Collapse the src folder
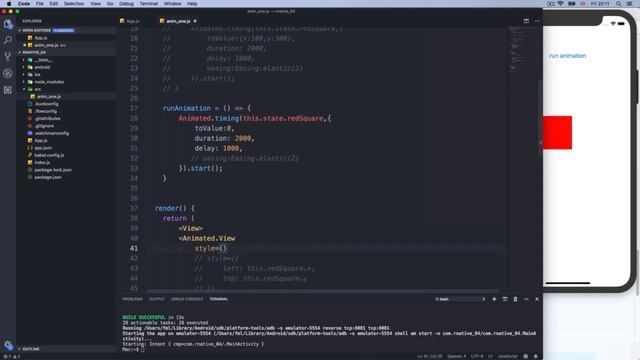The height and width of the screenshot is (360, 640). [x=38, y=89]
